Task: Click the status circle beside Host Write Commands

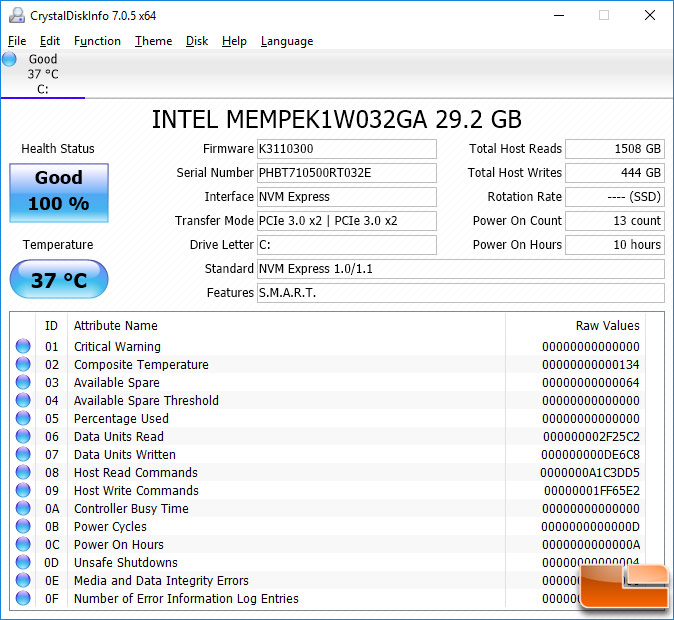Action: 23,490
